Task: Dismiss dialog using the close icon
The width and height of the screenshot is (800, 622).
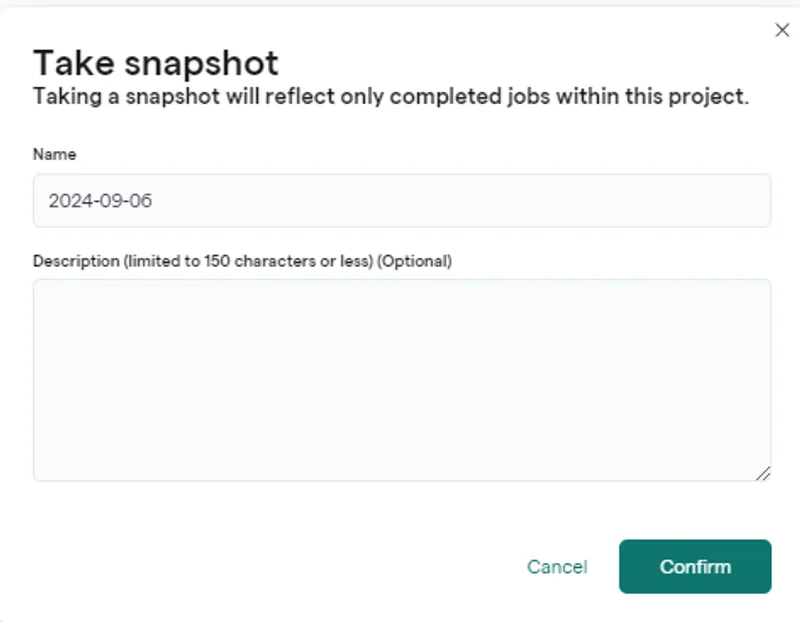Action: (x=782, y=30)
